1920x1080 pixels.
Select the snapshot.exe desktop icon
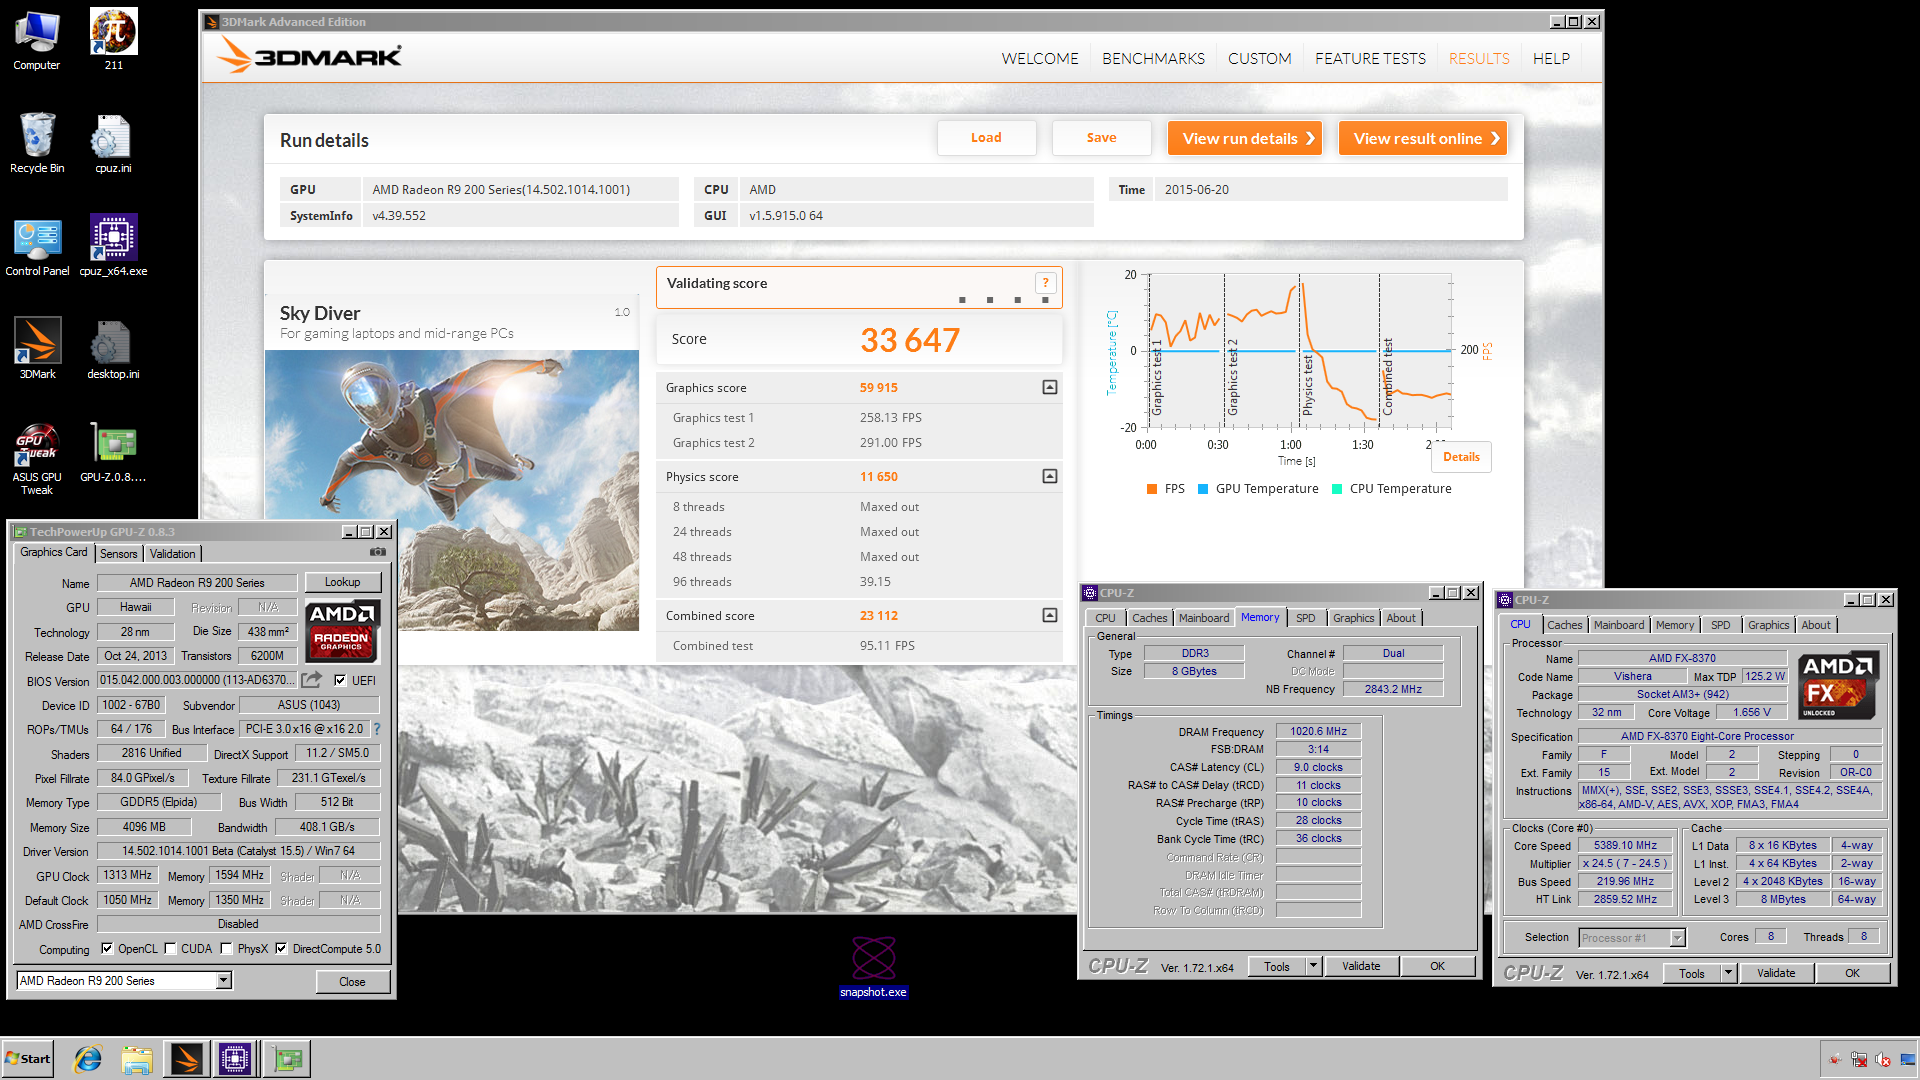click(873, 967)
